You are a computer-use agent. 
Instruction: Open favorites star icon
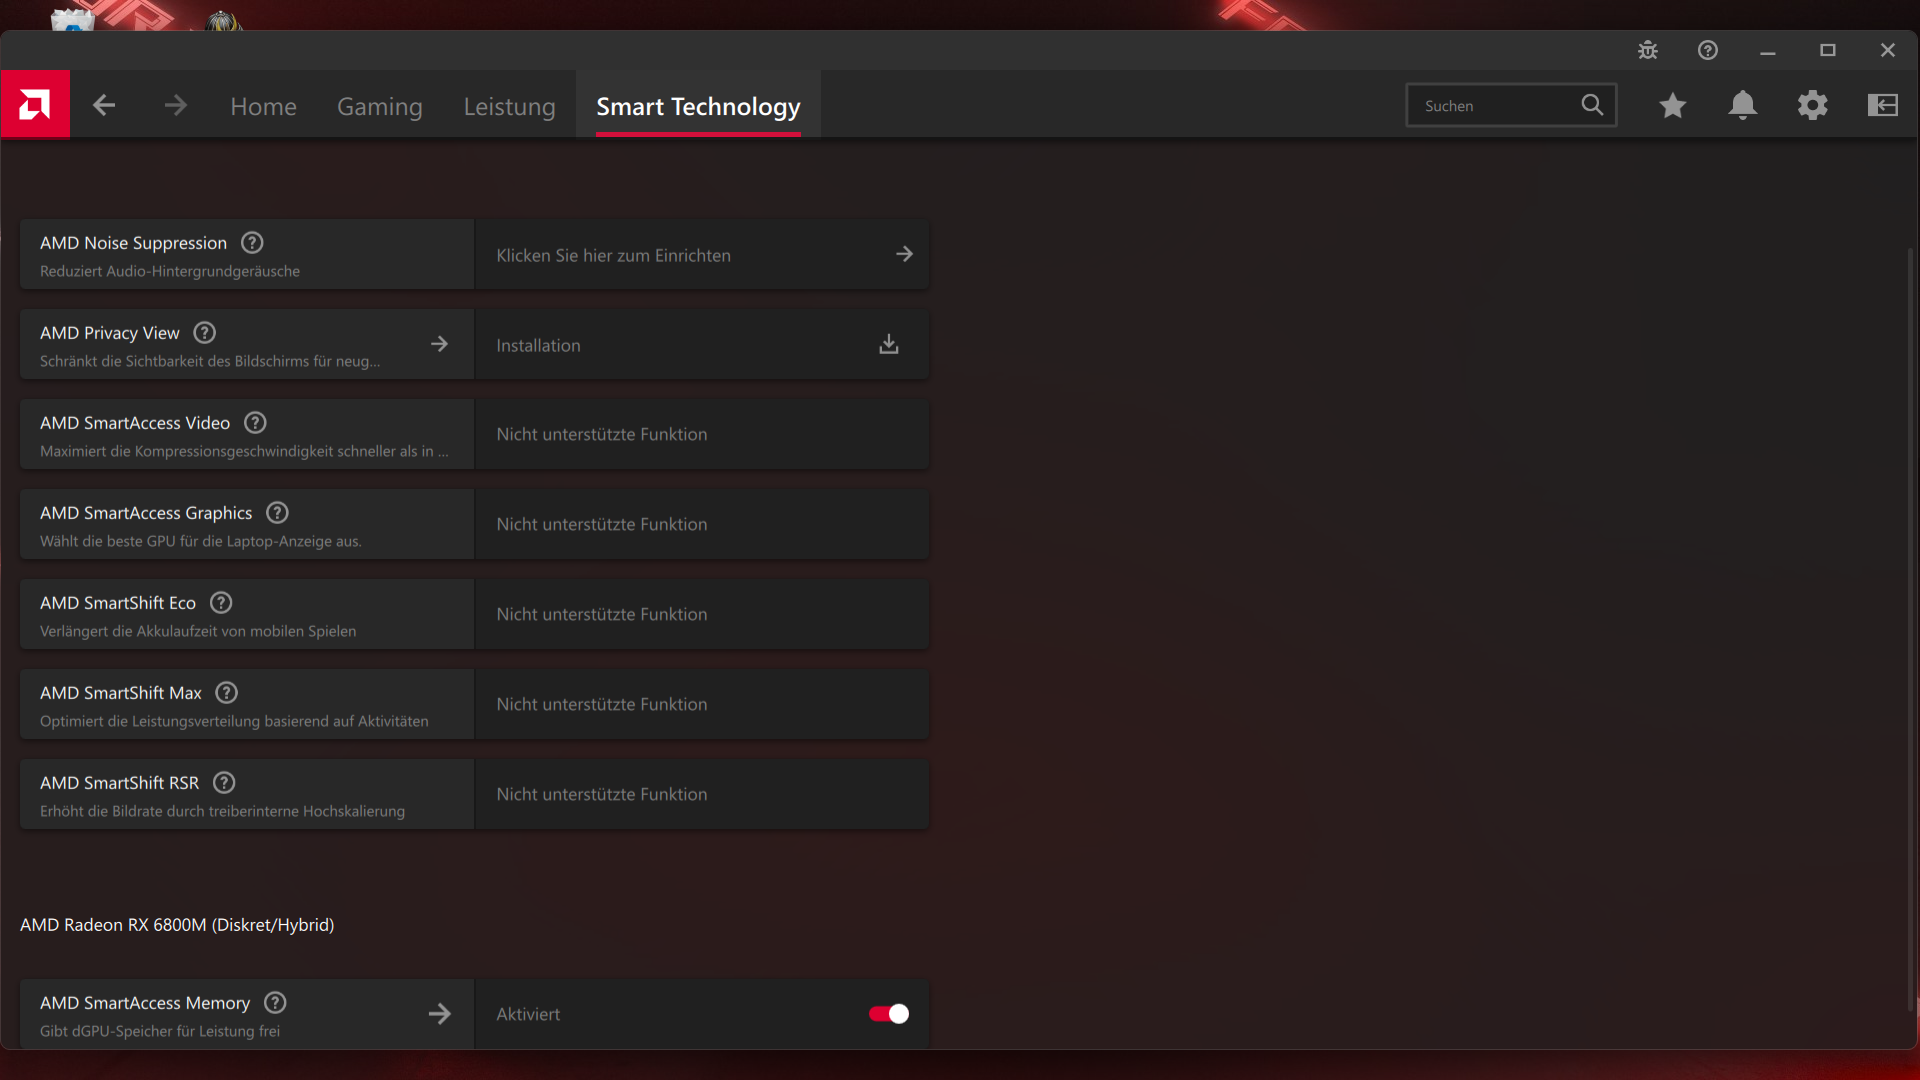pos(1673,105)
